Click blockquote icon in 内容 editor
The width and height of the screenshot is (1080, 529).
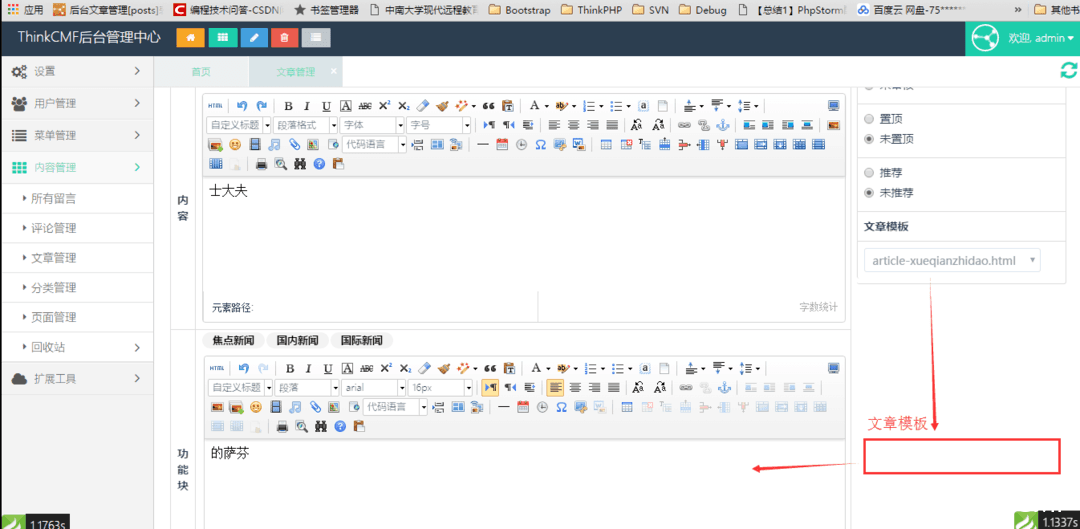point(489,106)
